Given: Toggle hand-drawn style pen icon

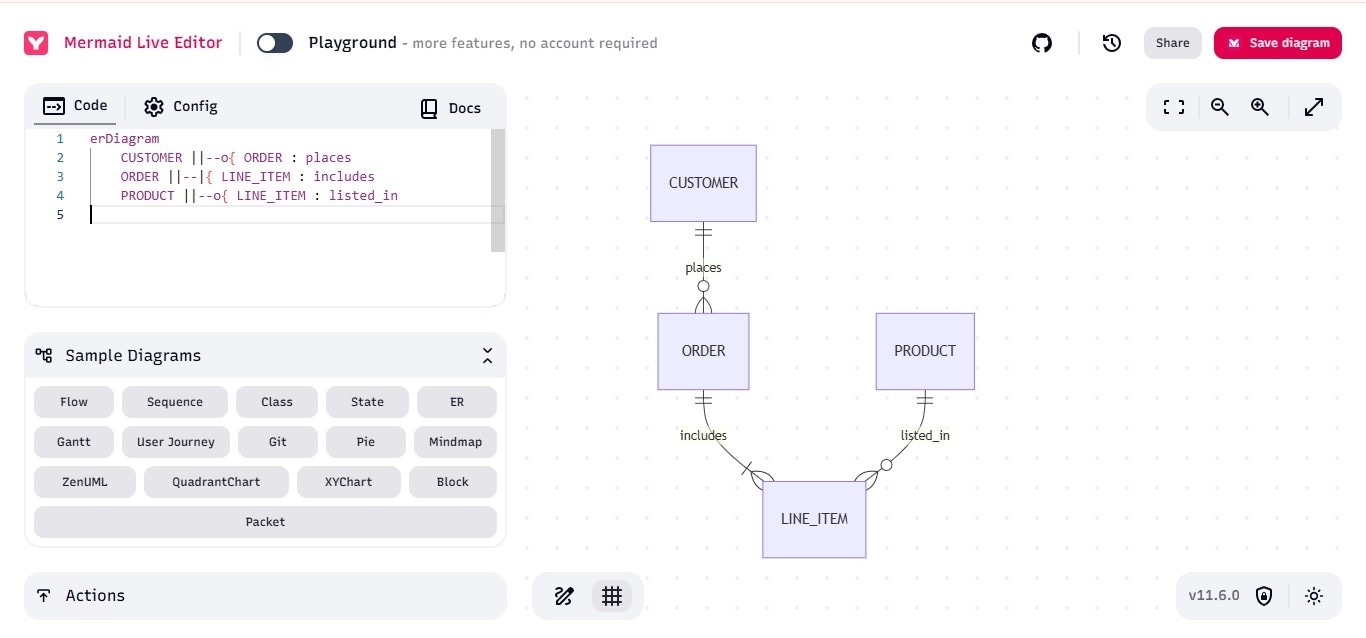Looking at the screenshot, I should (564, 596).
